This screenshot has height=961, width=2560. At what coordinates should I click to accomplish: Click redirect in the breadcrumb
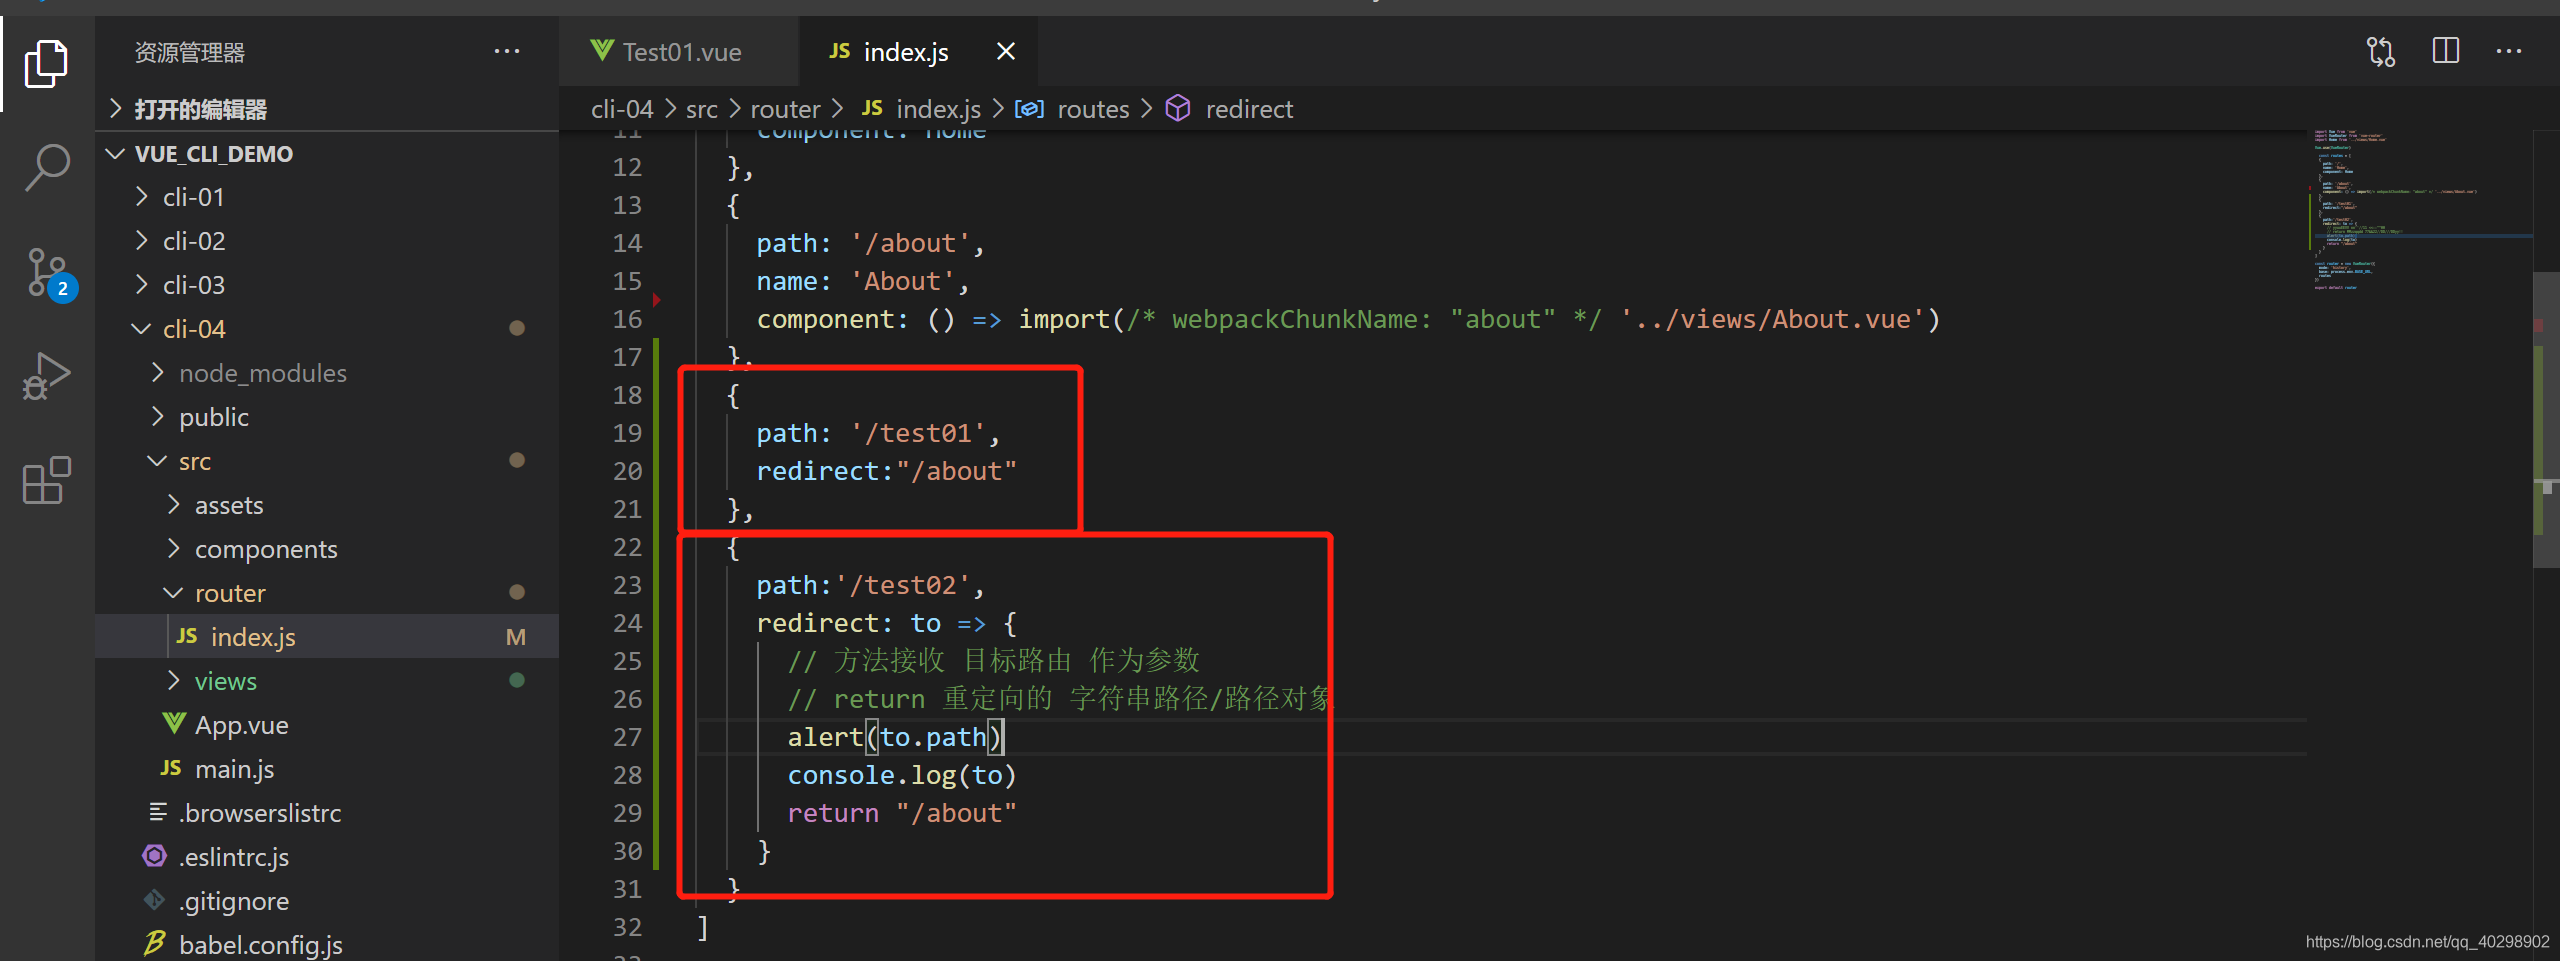click(1249, 108)
